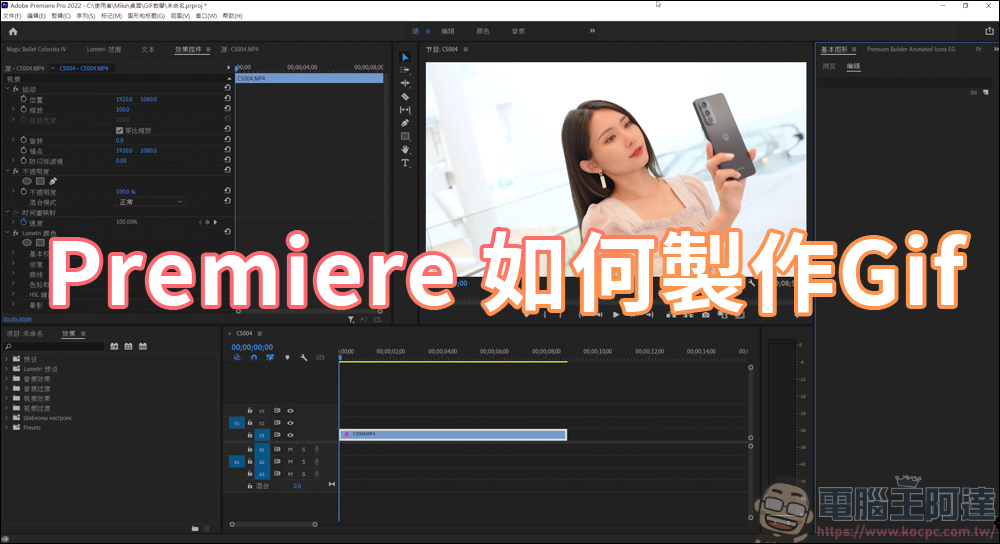
Task: Select the Pen tool in the toolbar
Action: point(405,123)
